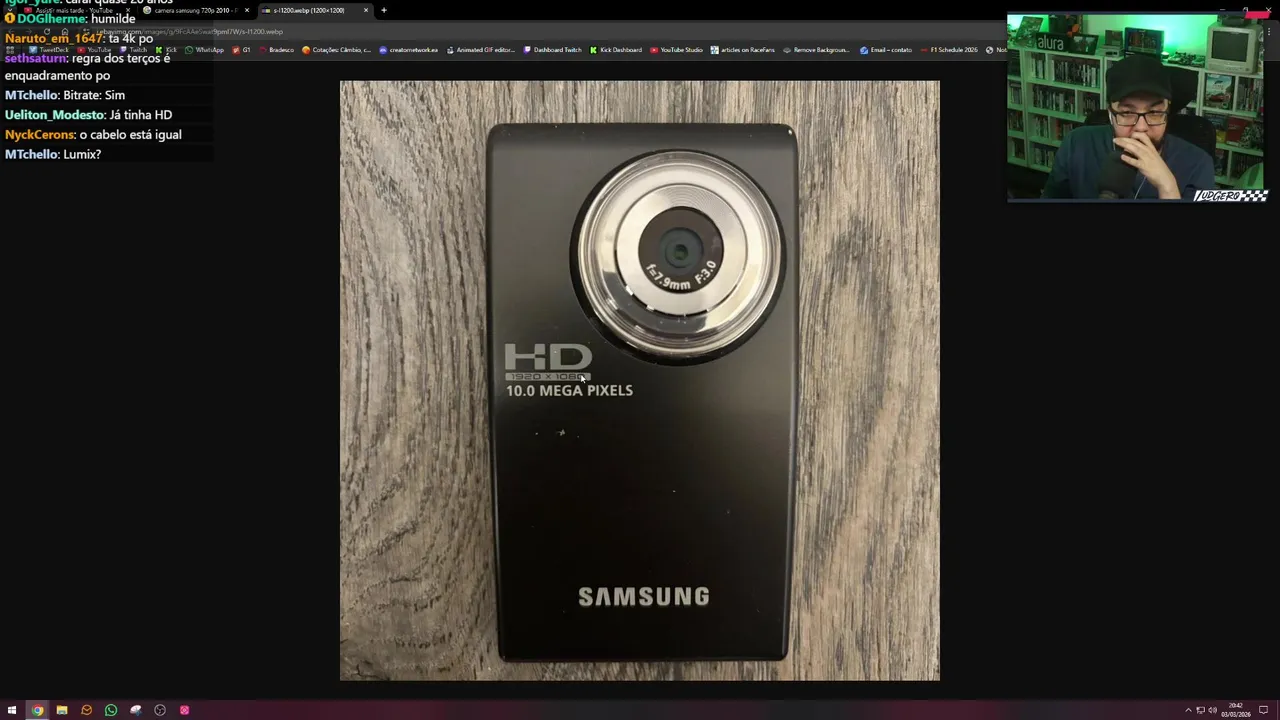Open the Kick Dashboard bookmark
This screenshot has height=720, width=1280.
point(616,50)
